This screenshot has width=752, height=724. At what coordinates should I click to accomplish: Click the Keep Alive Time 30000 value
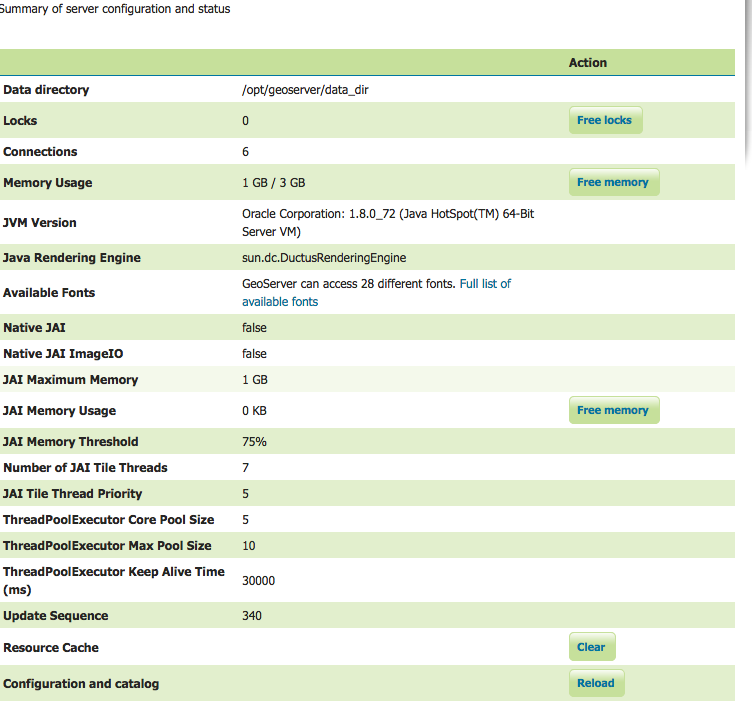pos(258,581)
